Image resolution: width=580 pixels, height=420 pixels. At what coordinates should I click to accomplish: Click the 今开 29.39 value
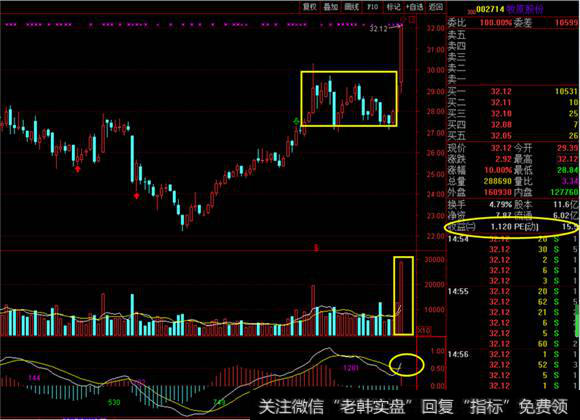(x=567, y=148)
